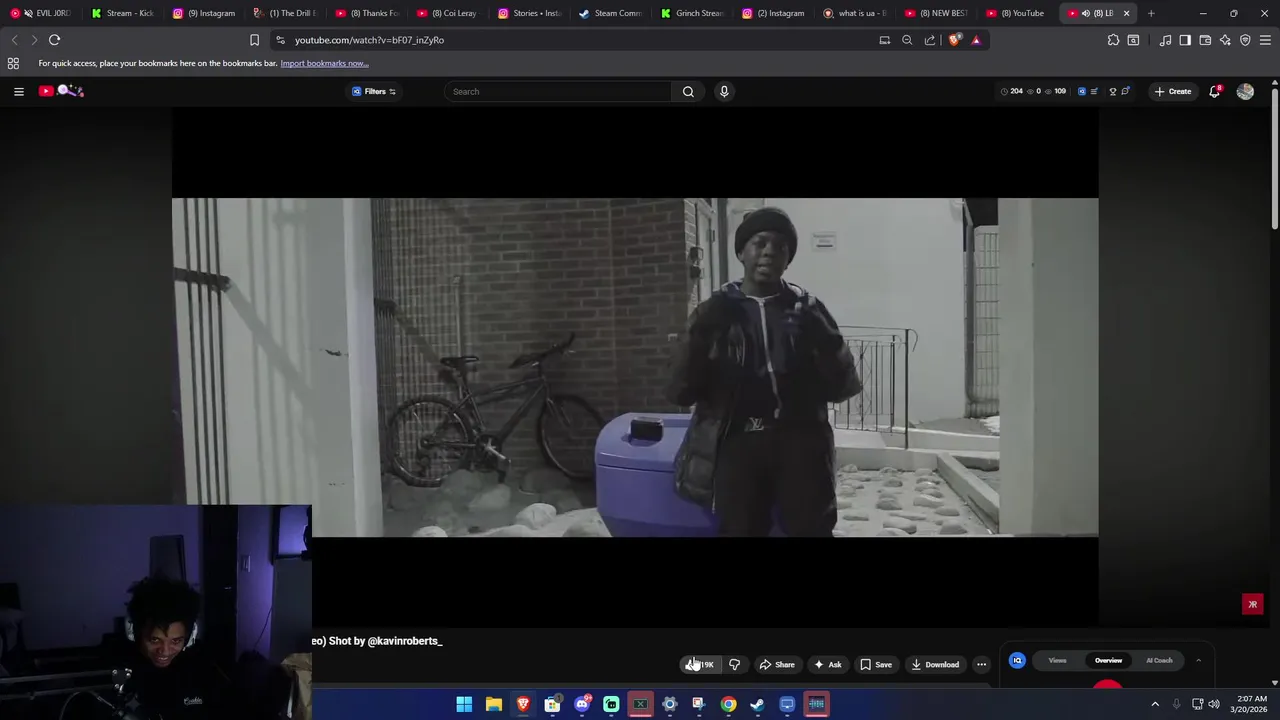
Task: Like the video with thumbs up
Action: pos(701,664)
